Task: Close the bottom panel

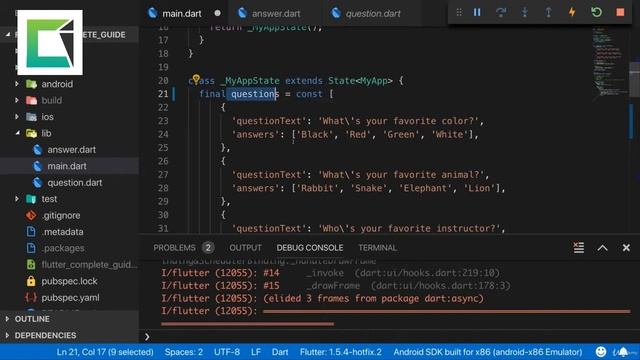Action: coord(626,248)
